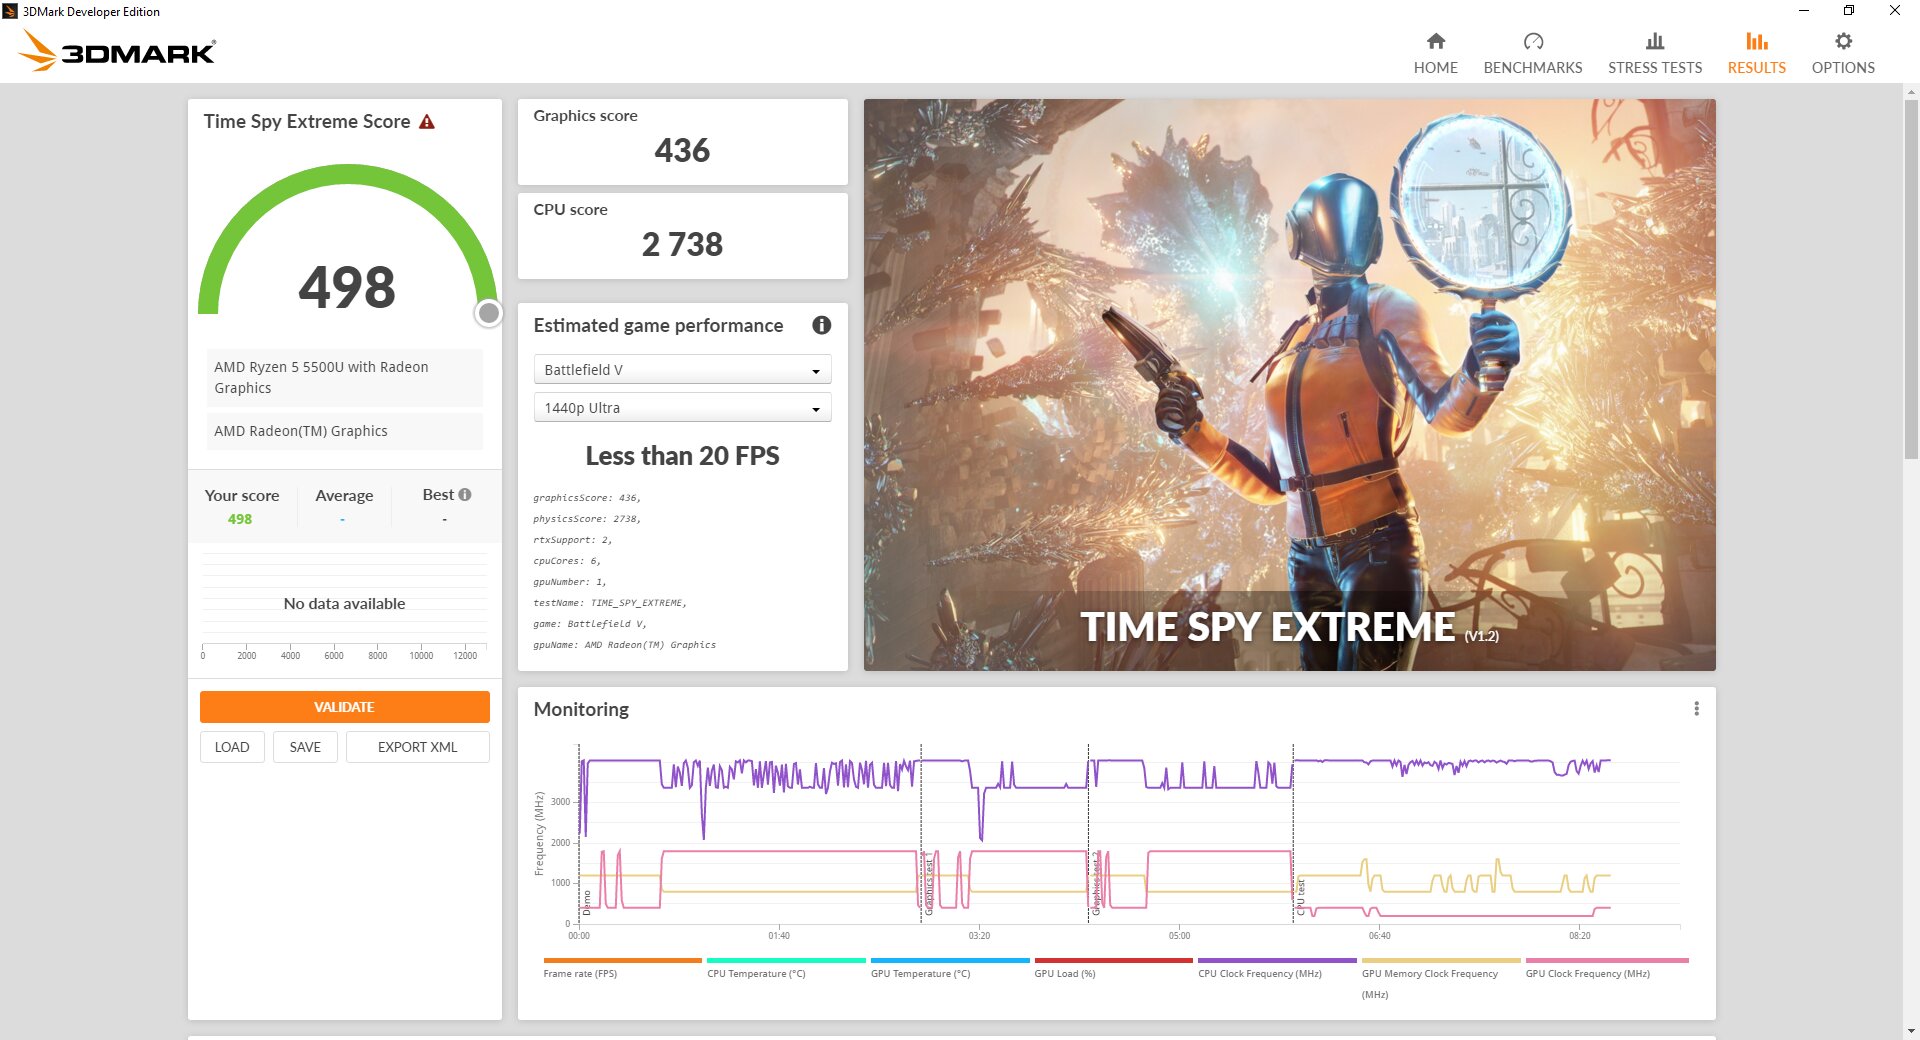The image size is (1920, 1040).
Task: Click the 3DMark logo
Action: (118, 51)
